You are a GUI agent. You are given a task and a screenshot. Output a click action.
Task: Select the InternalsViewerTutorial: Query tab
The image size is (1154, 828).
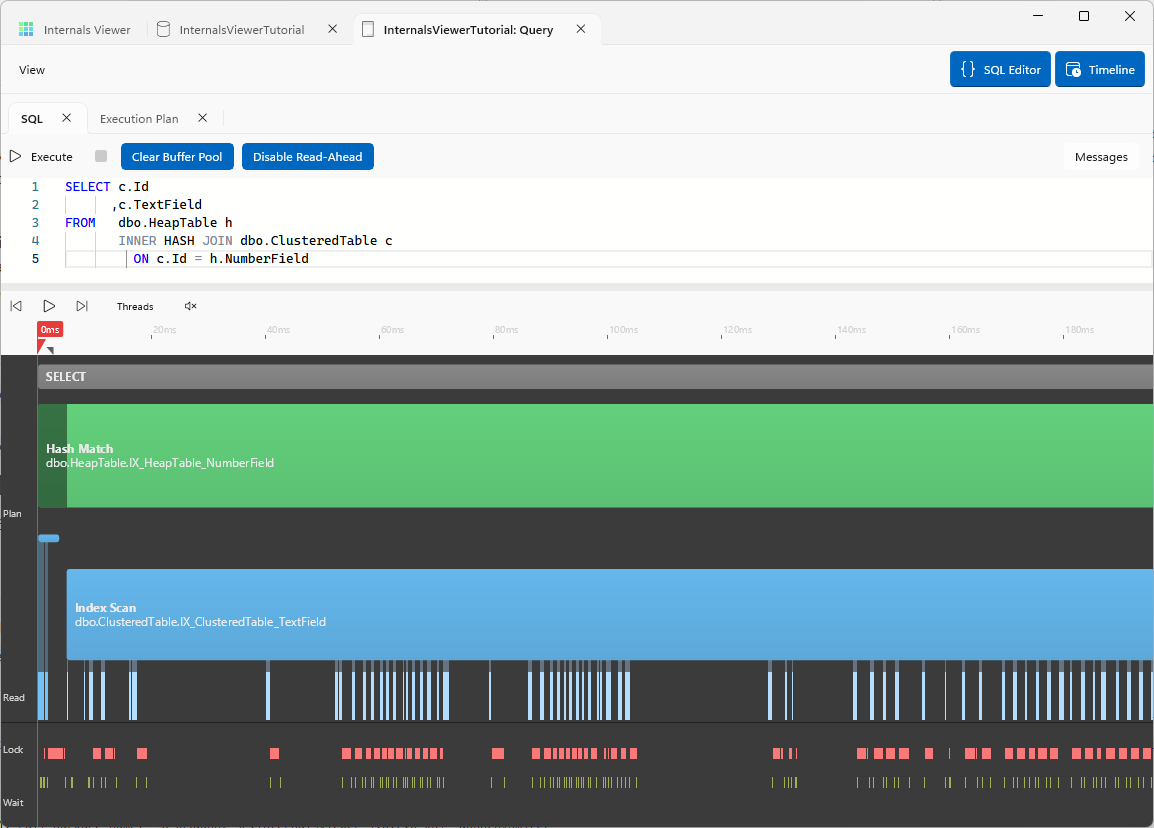click(468, 29)
